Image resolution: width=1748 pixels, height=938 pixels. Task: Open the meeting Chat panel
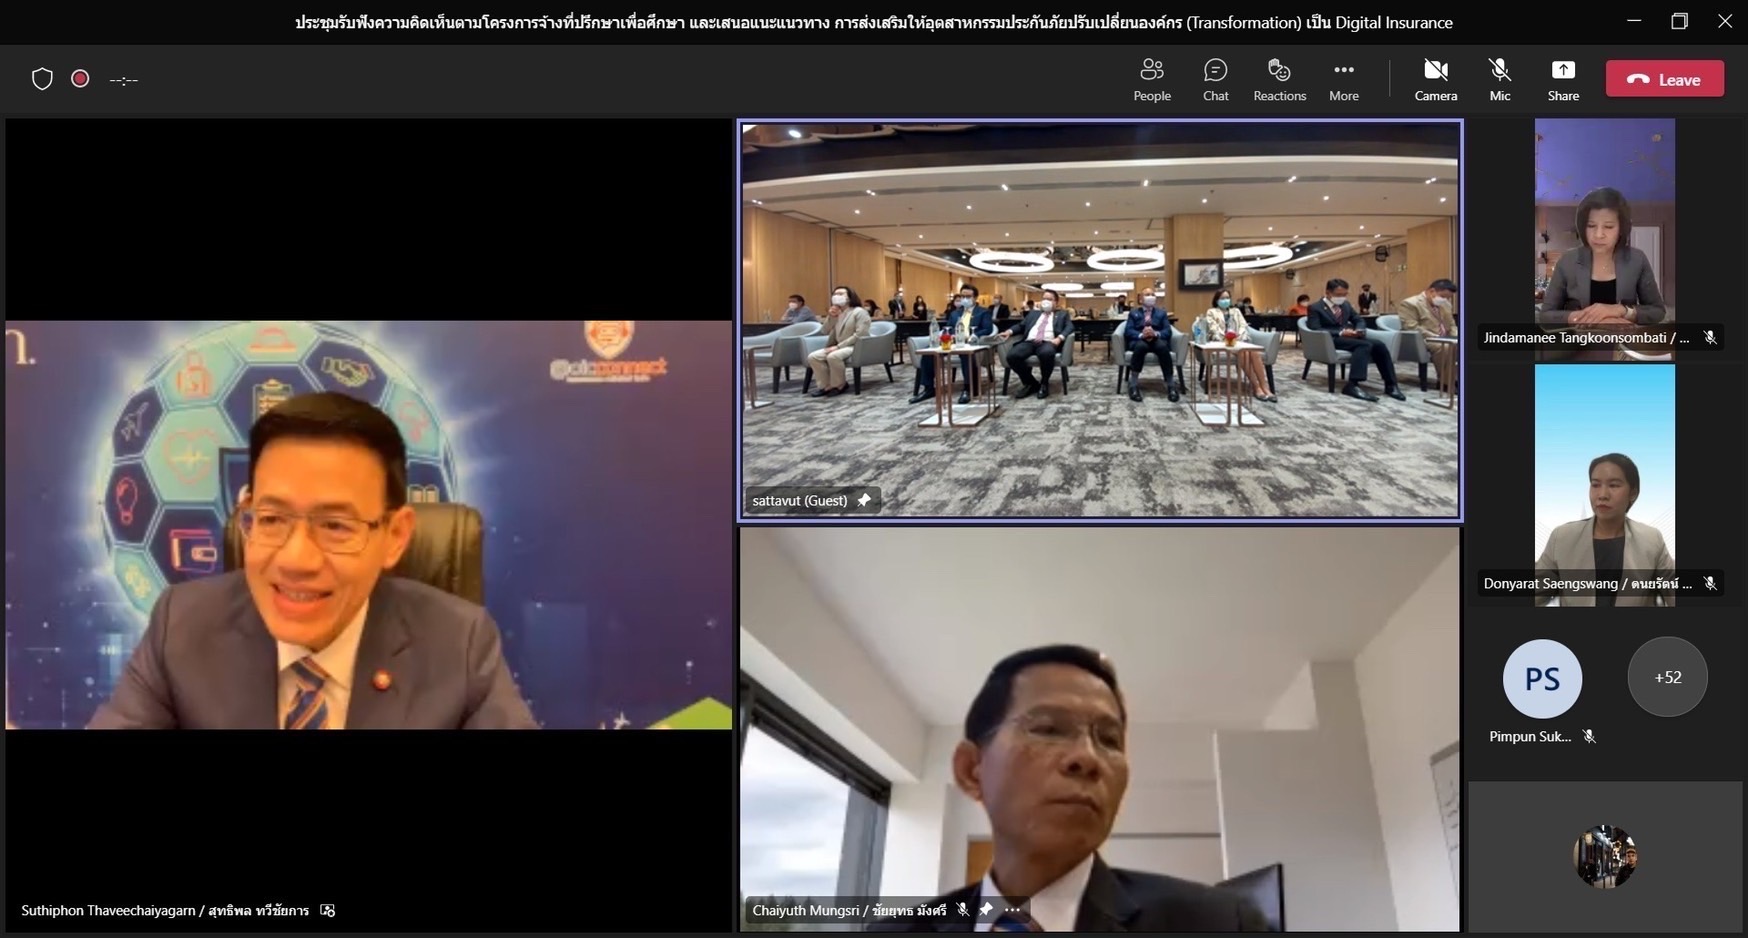(1215, 79)
